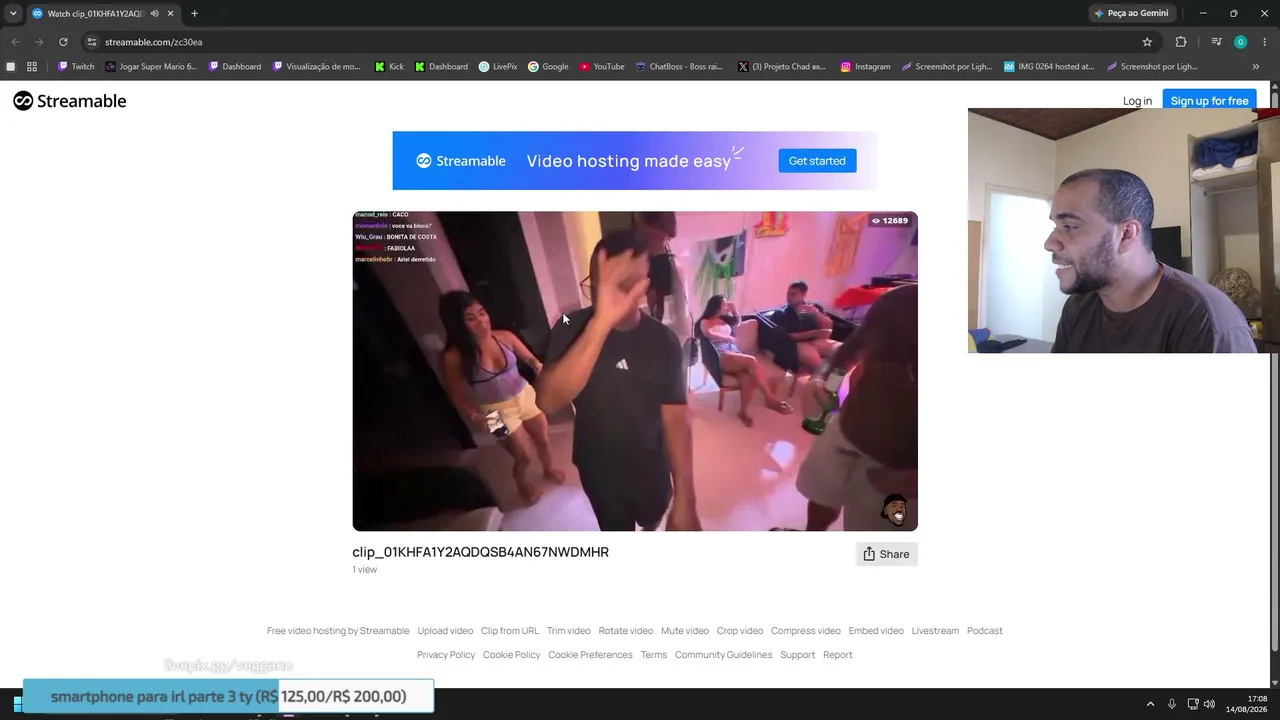Click the clip title text below the video
Screen dimensions: 1280x720
[480, 552]
